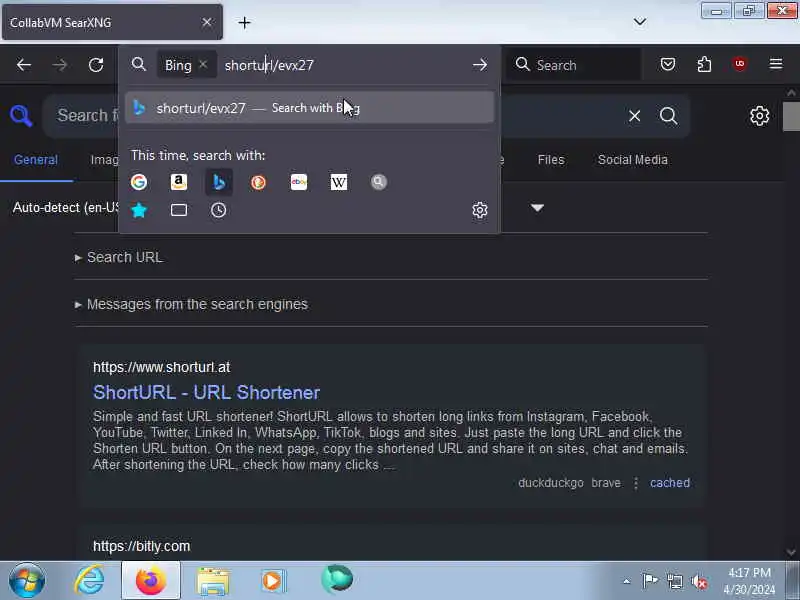Click the page vertical scrollbar thumb
The width and height of the screenshot is (800, 600).
pyautogui.click(x=791, y=116)
